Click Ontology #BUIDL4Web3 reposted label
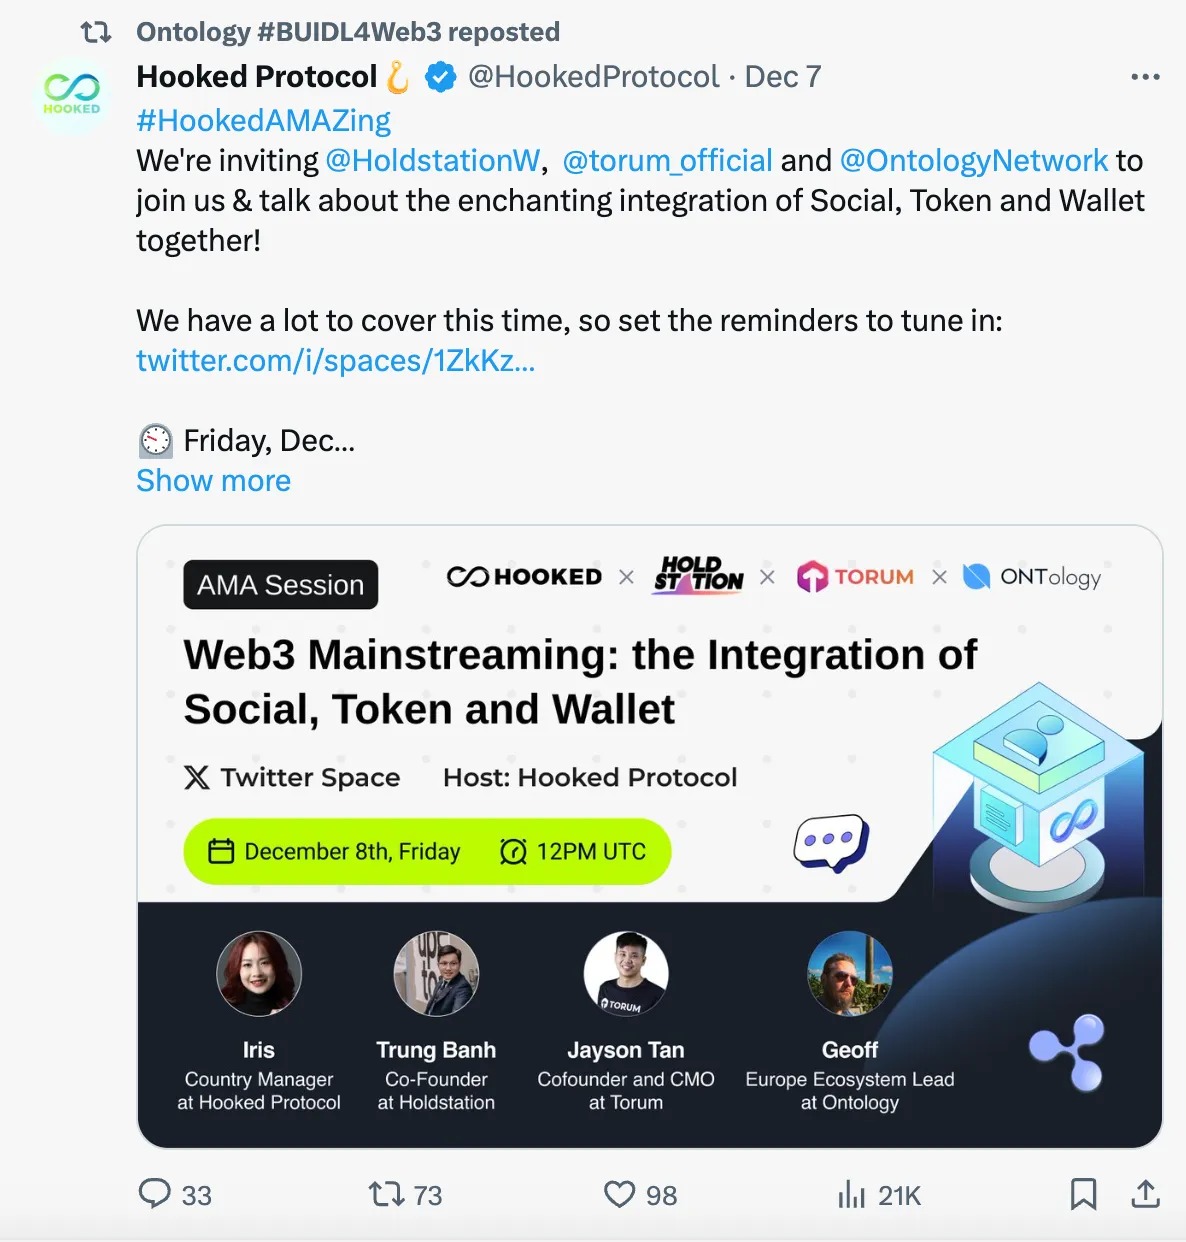This screenshot has width=1186, height=1242. pos(347,32)
